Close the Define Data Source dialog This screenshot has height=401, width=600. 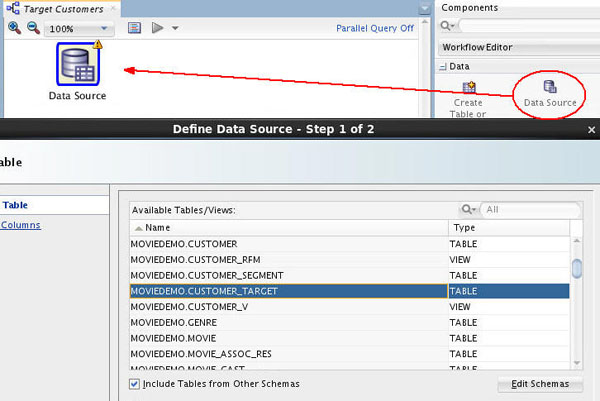(591, 130)
